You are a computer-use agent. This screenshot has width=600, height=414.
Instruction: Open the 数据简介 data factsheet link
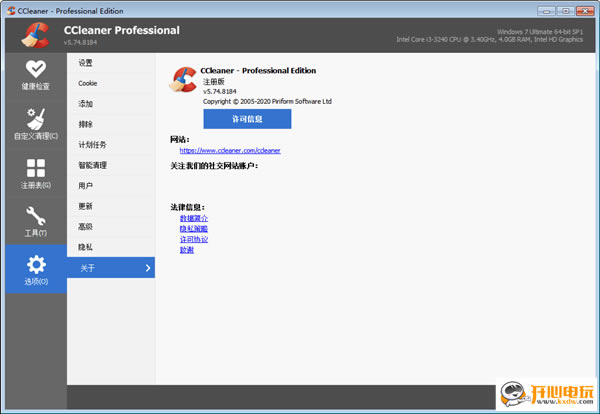point(194,218)
